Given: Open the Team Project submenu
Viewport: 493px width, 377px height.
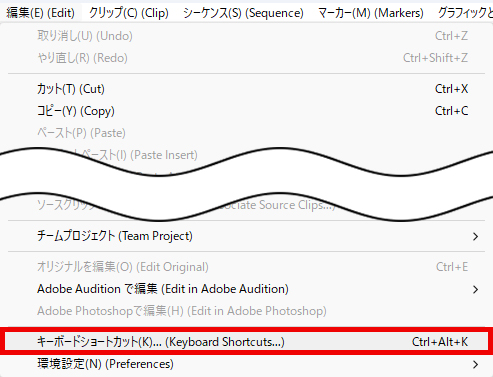Looking at the screenshot, I should (247, 236).
